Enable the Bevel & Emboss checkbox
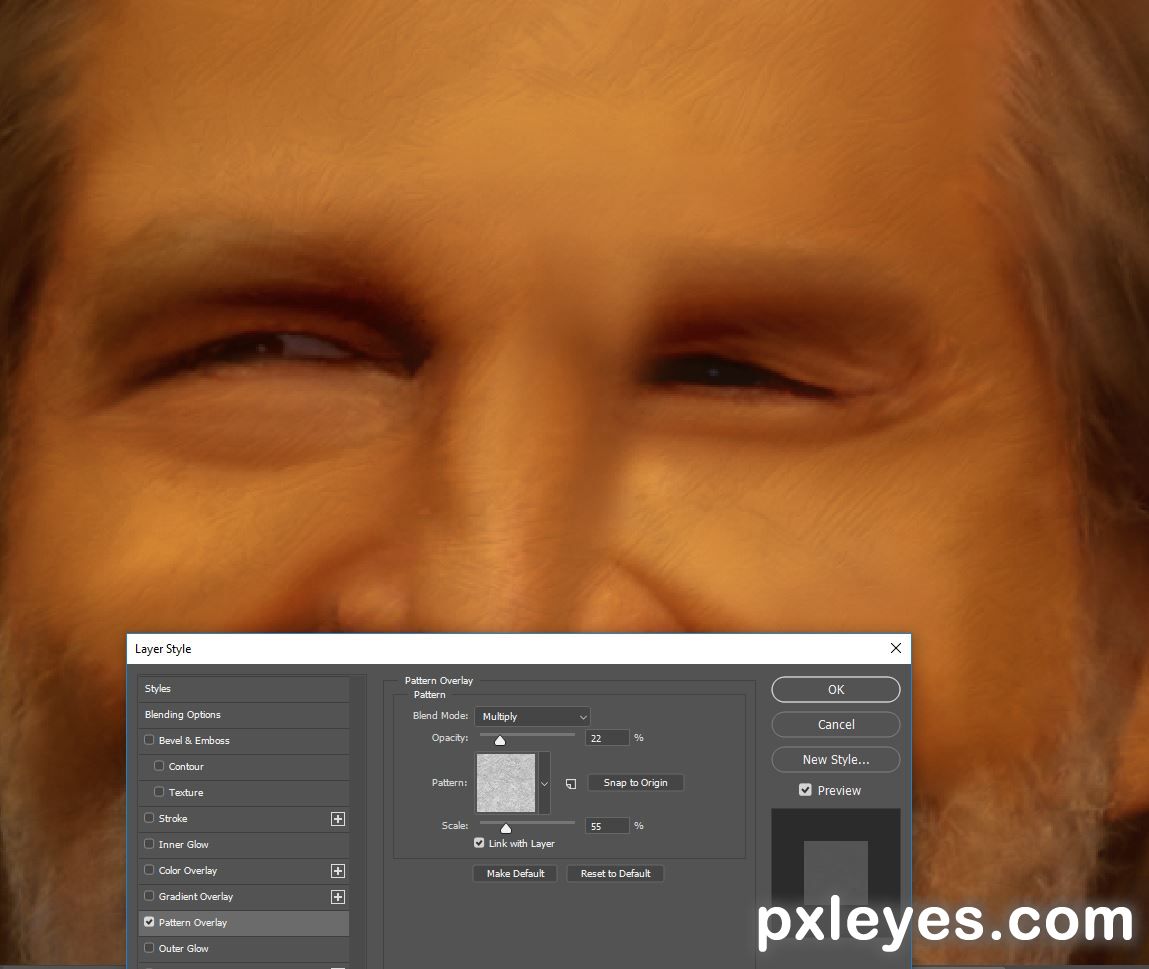This screenshot has height=969, width=1149. click(149, 740)
